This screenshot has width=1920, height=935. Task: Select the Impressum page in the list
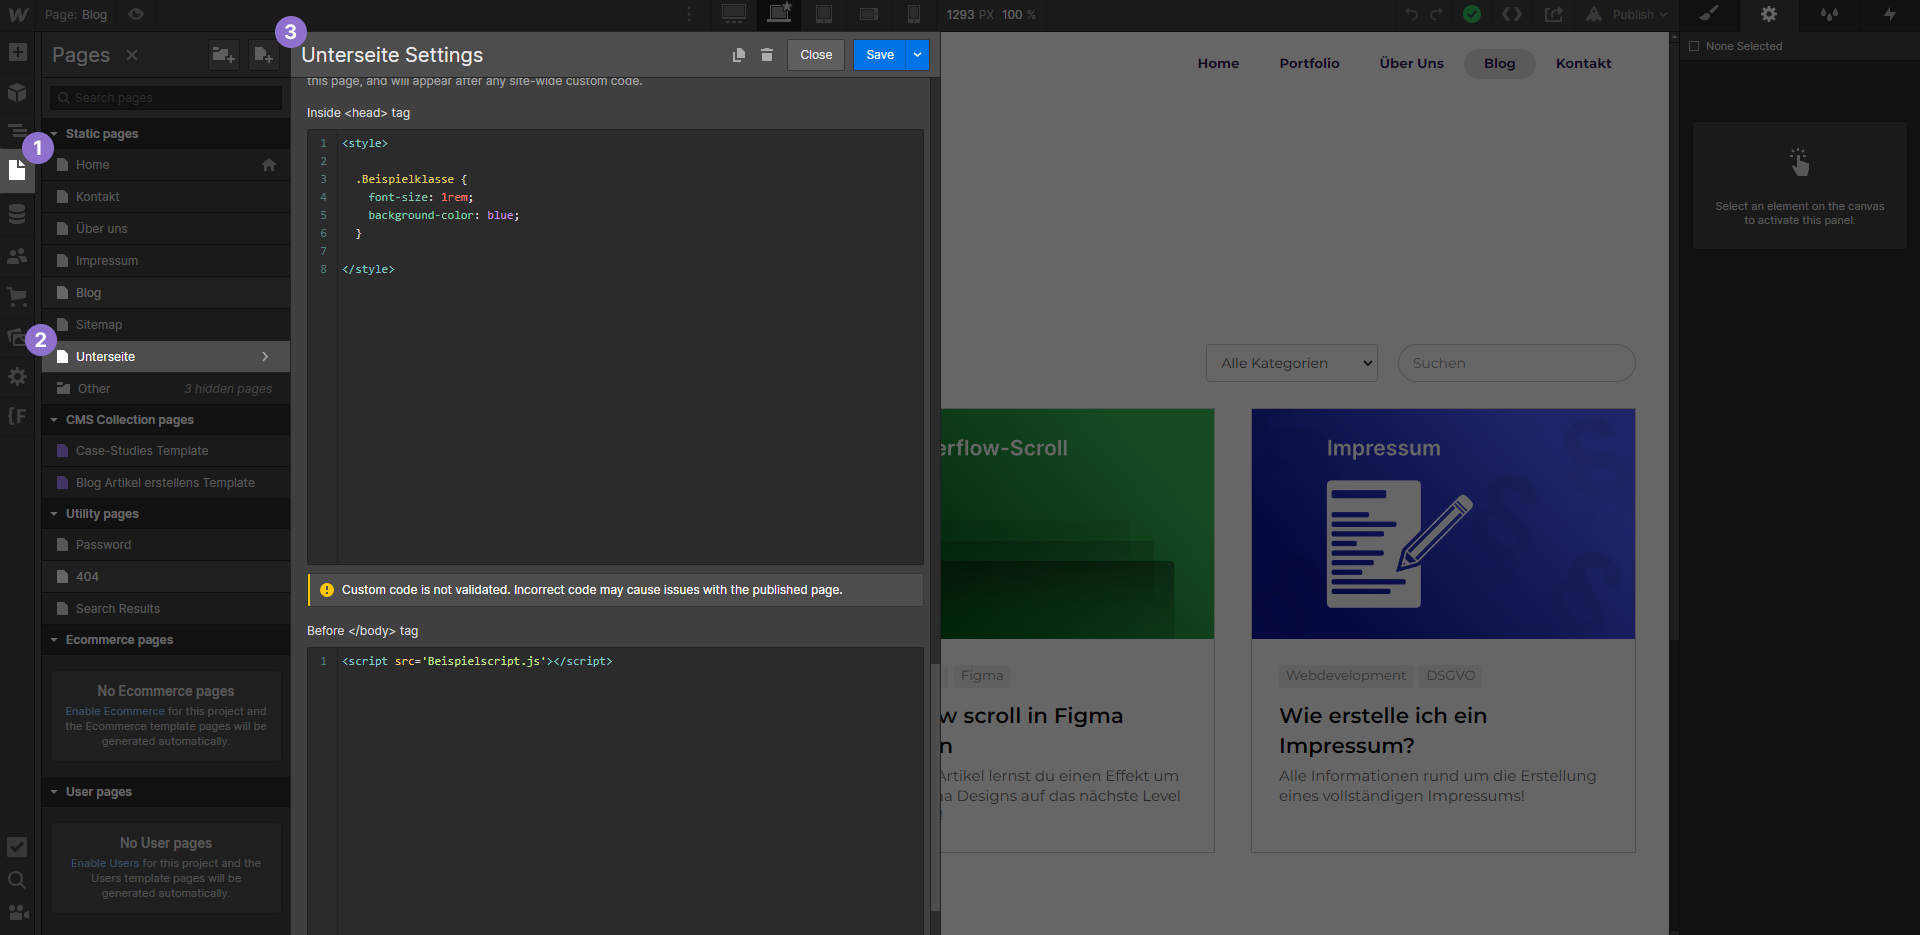[x=166, y=261]
